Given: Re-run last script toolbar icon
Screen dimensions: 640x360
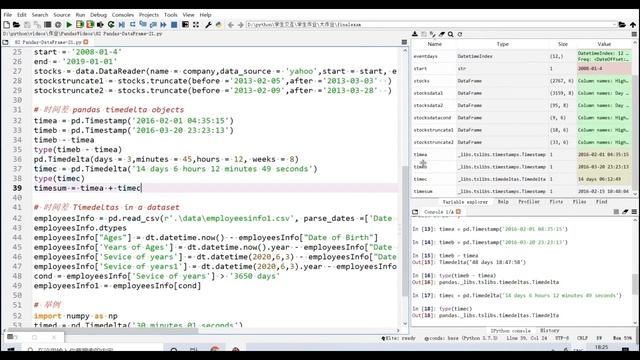Looking at the screenshot, I should [x=111, y=25].
